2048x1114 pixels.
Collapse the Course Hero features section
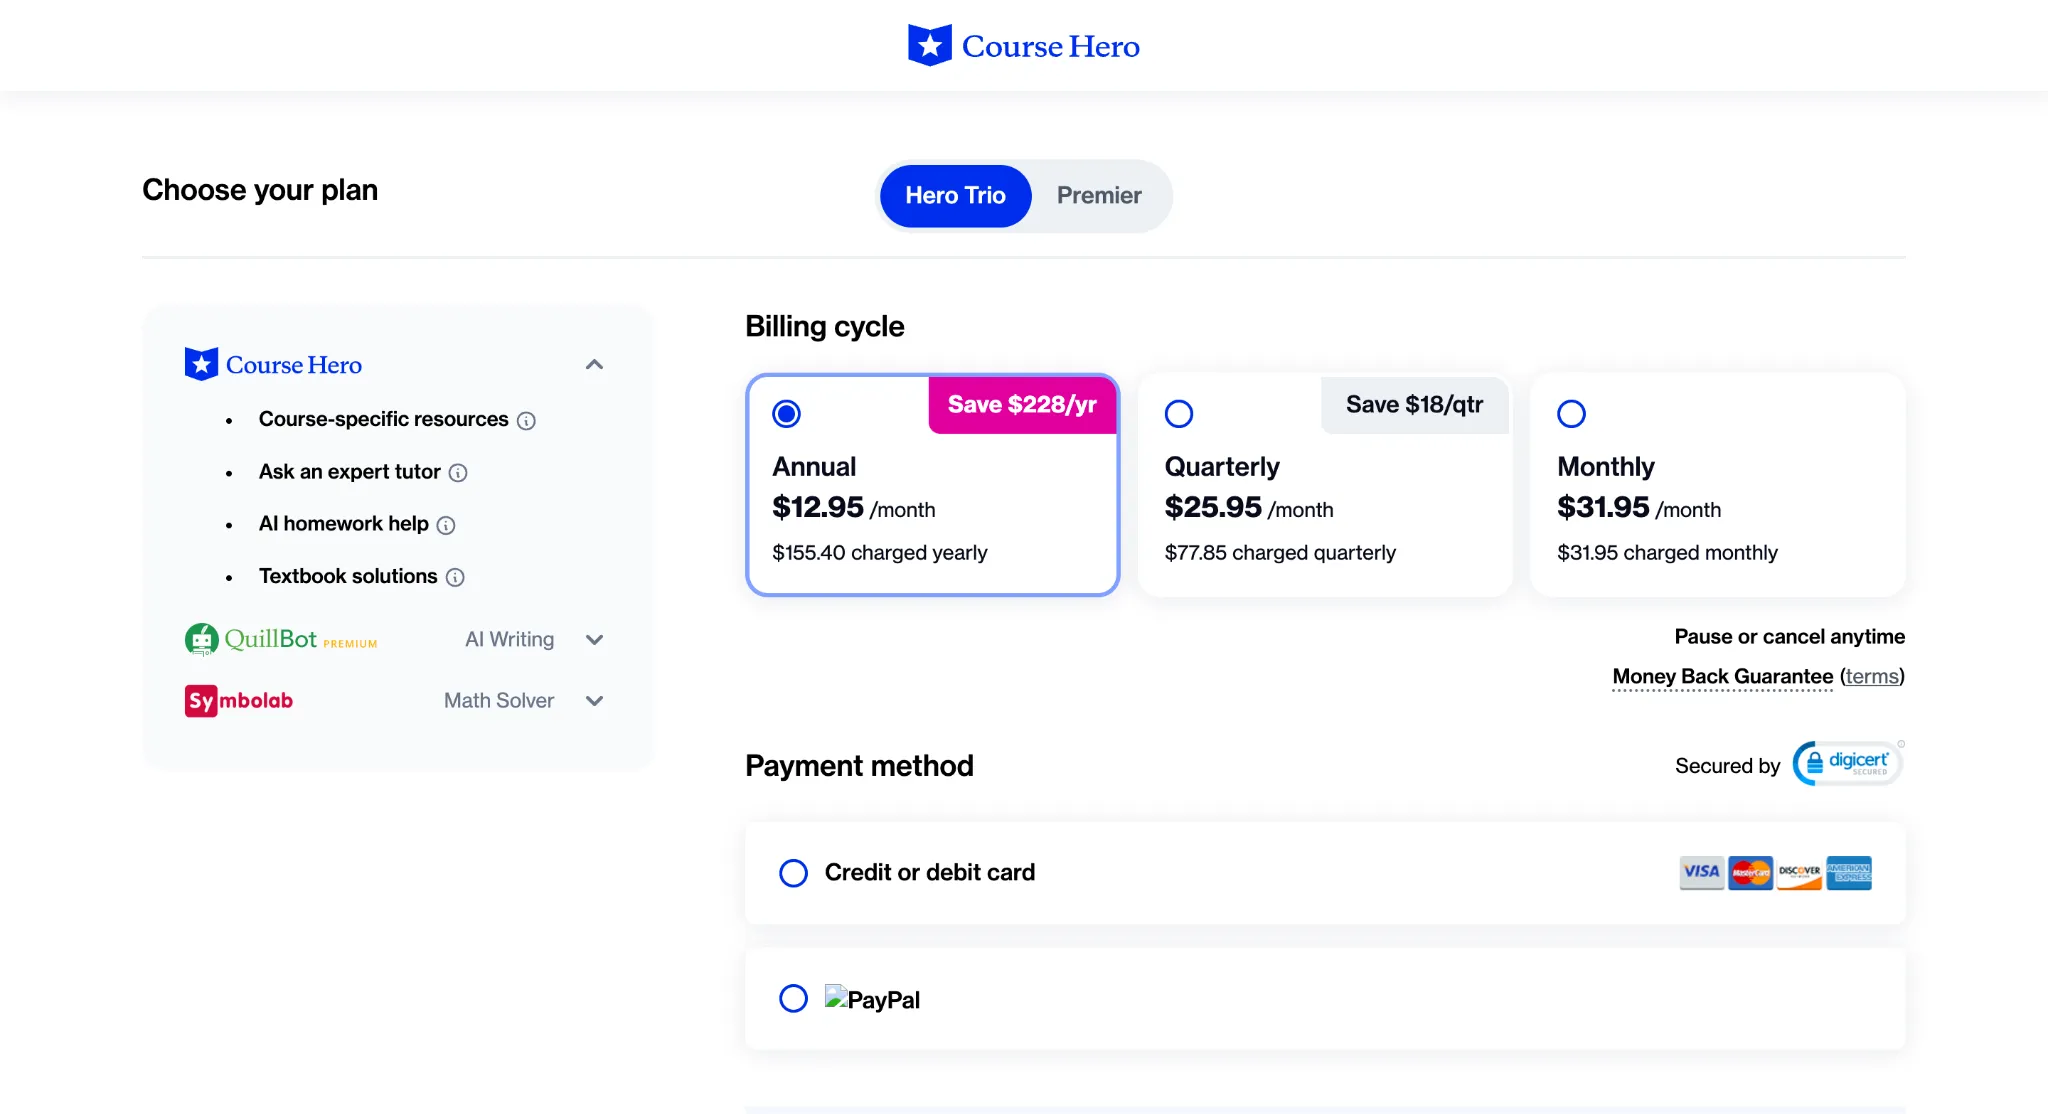[x=594, y=365]
